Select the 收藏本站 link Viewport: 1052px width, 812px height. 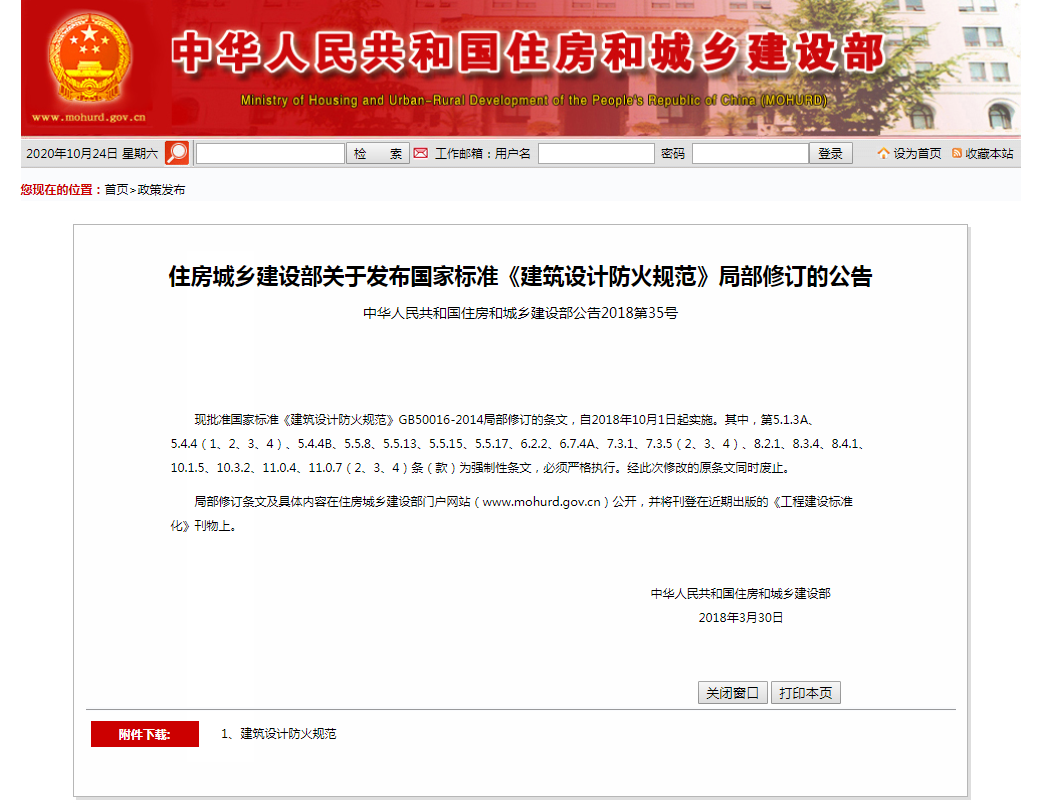tap(989, 154)
